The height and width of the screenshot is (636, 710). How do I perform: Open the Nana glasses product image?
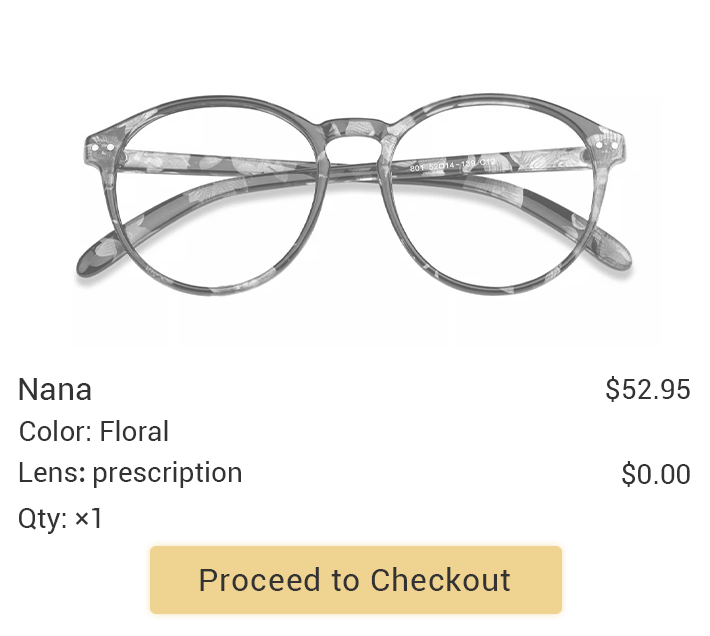(354, 195)
